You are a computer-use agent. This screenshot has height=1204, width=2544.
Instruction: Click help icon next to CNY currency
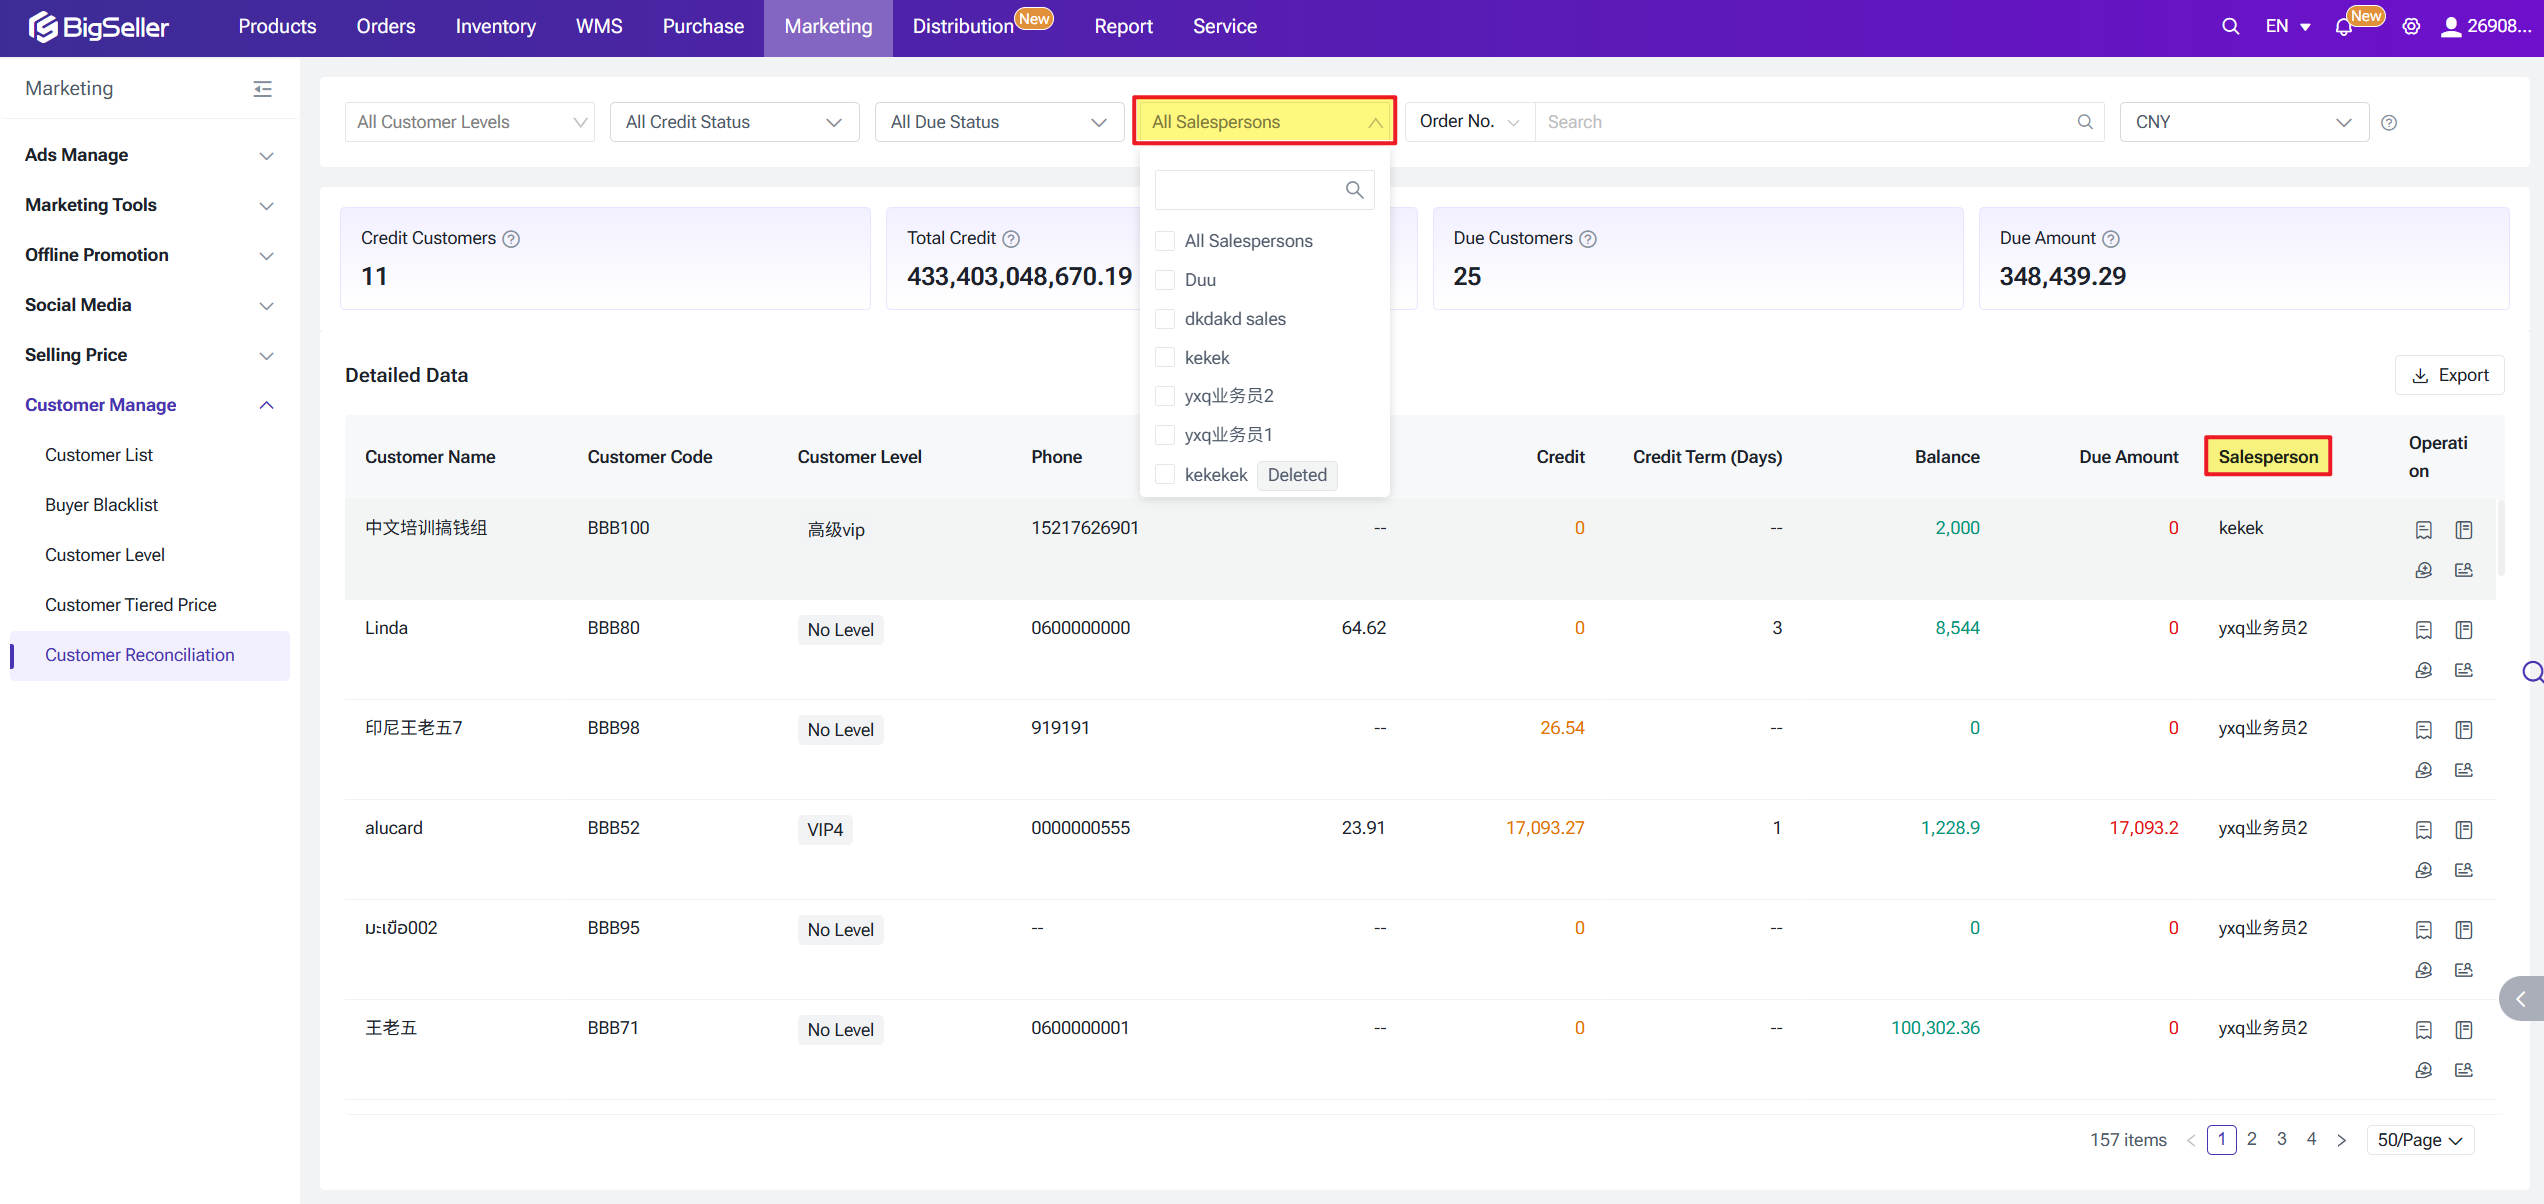point(2389,123)
